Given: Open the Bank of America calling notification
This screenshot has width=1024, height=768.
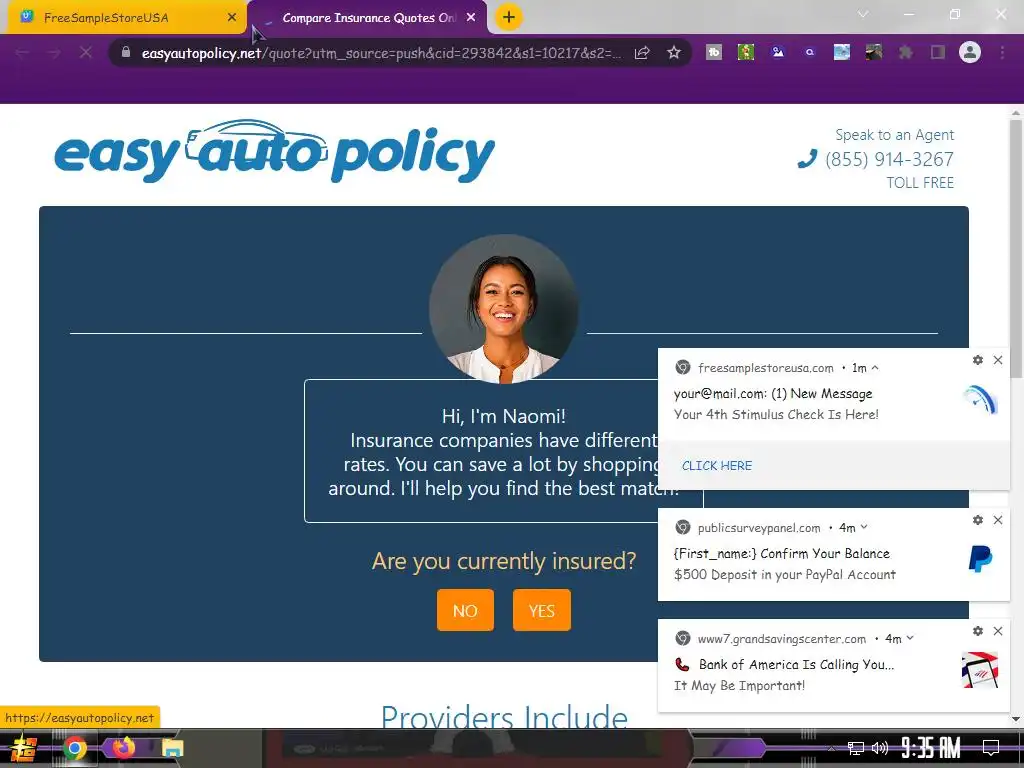Looking at the screenshot, I should [x=784, y=675].
